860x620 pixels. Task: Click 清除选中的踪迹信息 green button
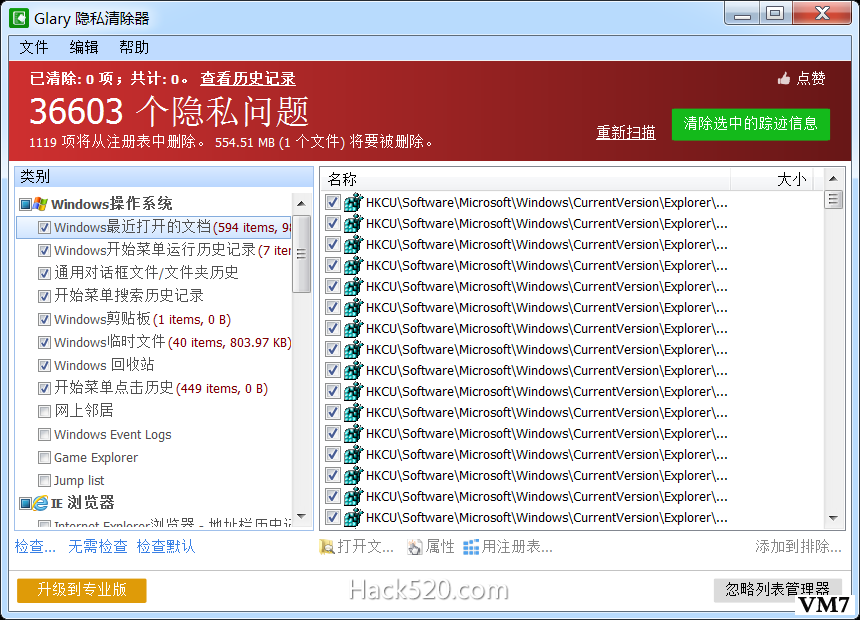[x=750, y=124]
